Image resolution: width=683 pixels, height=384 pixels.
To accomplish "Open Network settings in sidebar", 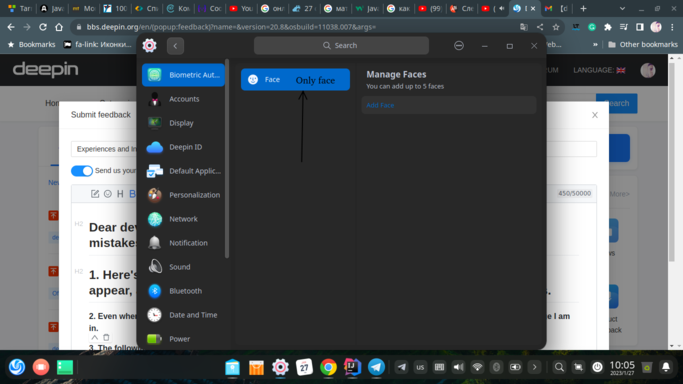I will click(x=183, y=219).
